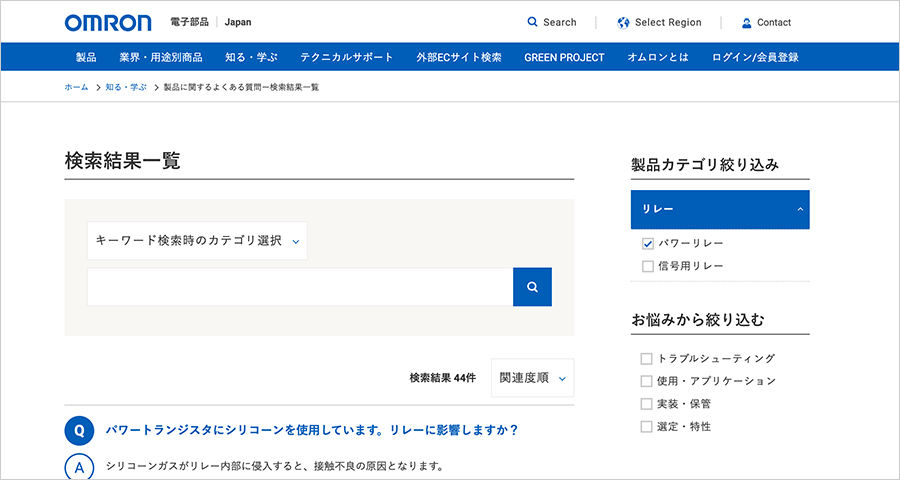Check the 信号用リレー checkbox

click(647, 267)
